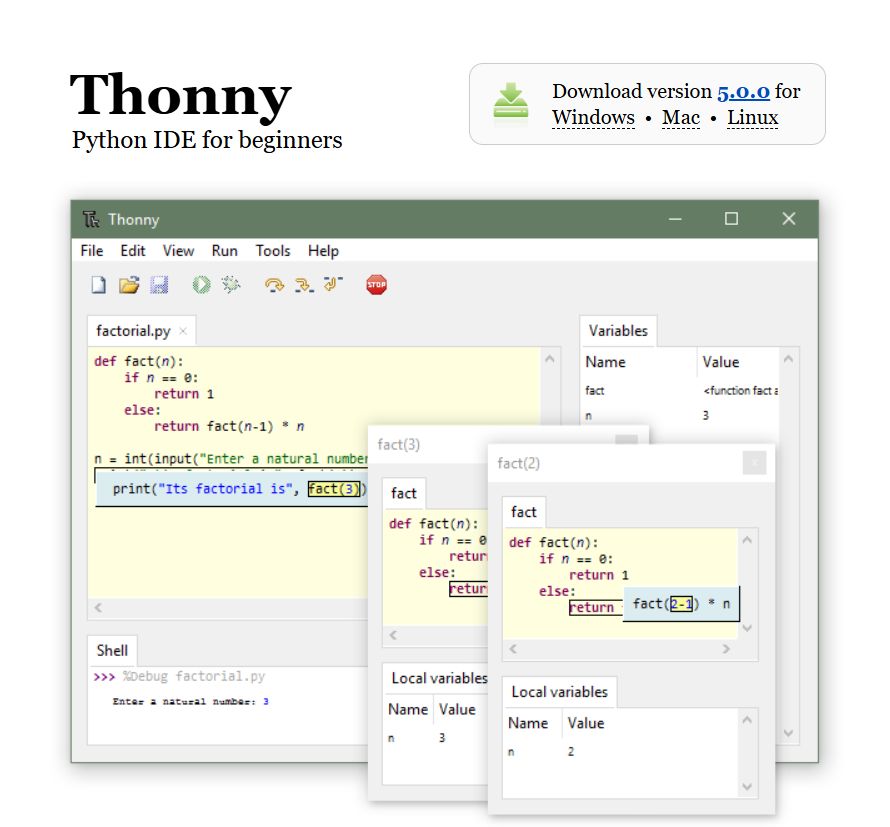The image size is (890, 827).
Task: Select the fact tab in fact(3) window
Action: 404,493
